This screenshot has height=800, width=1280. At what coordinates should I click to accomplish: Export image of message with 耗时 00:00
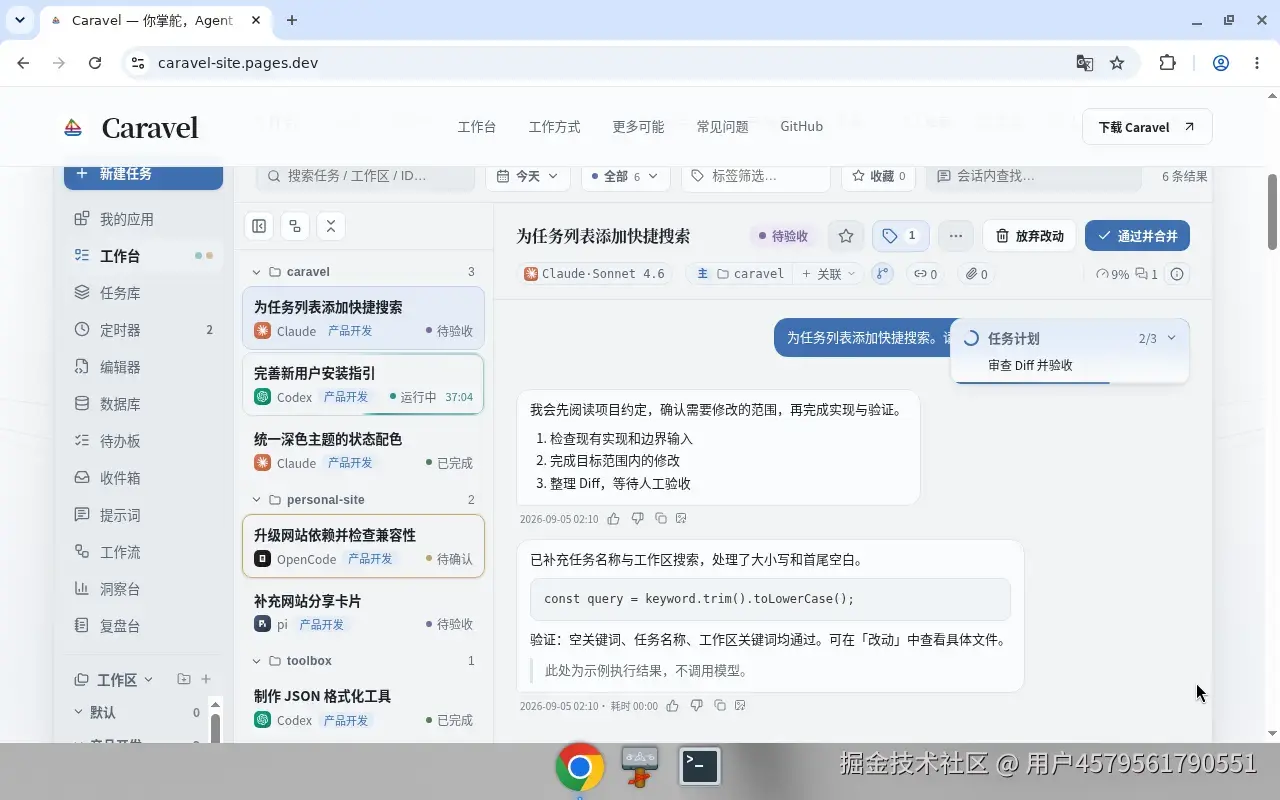click(741, 706)
